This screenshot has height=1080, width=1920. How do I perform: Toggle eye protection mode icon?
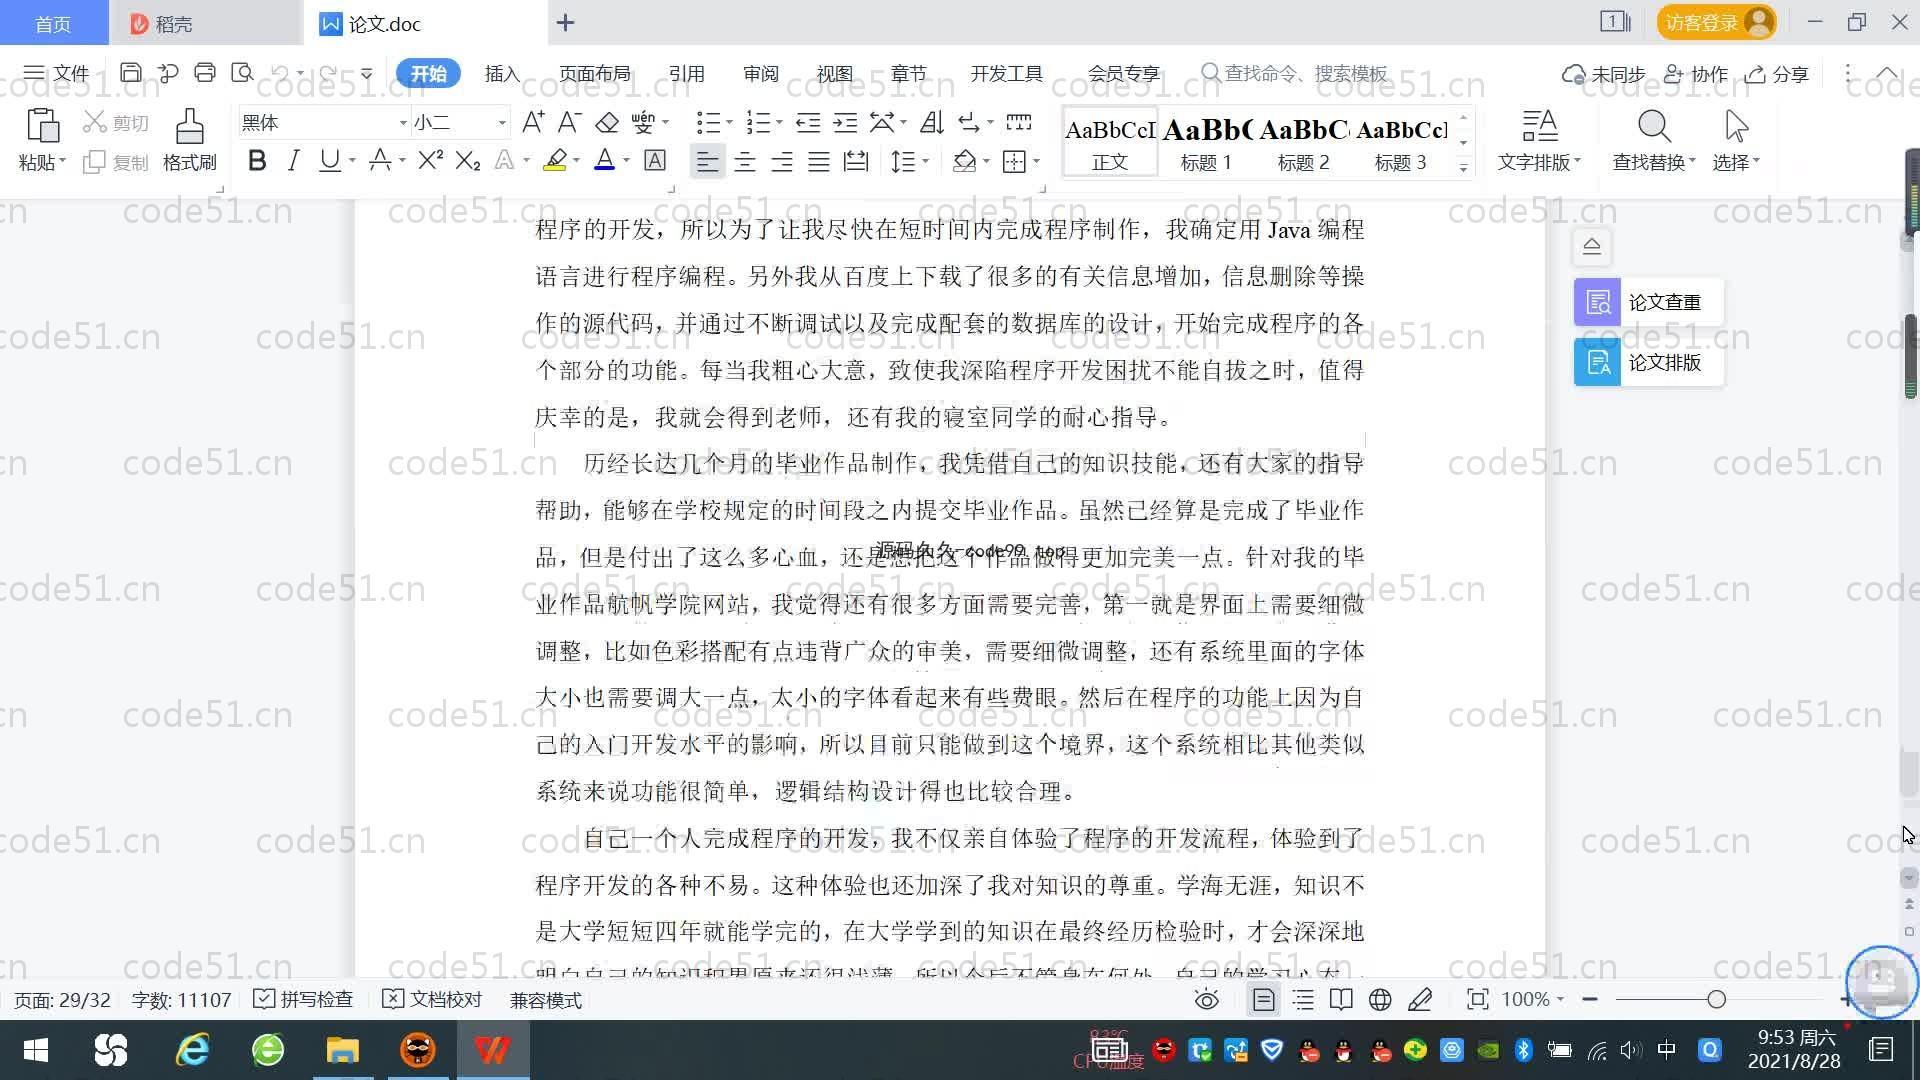tap(1207, 999)
